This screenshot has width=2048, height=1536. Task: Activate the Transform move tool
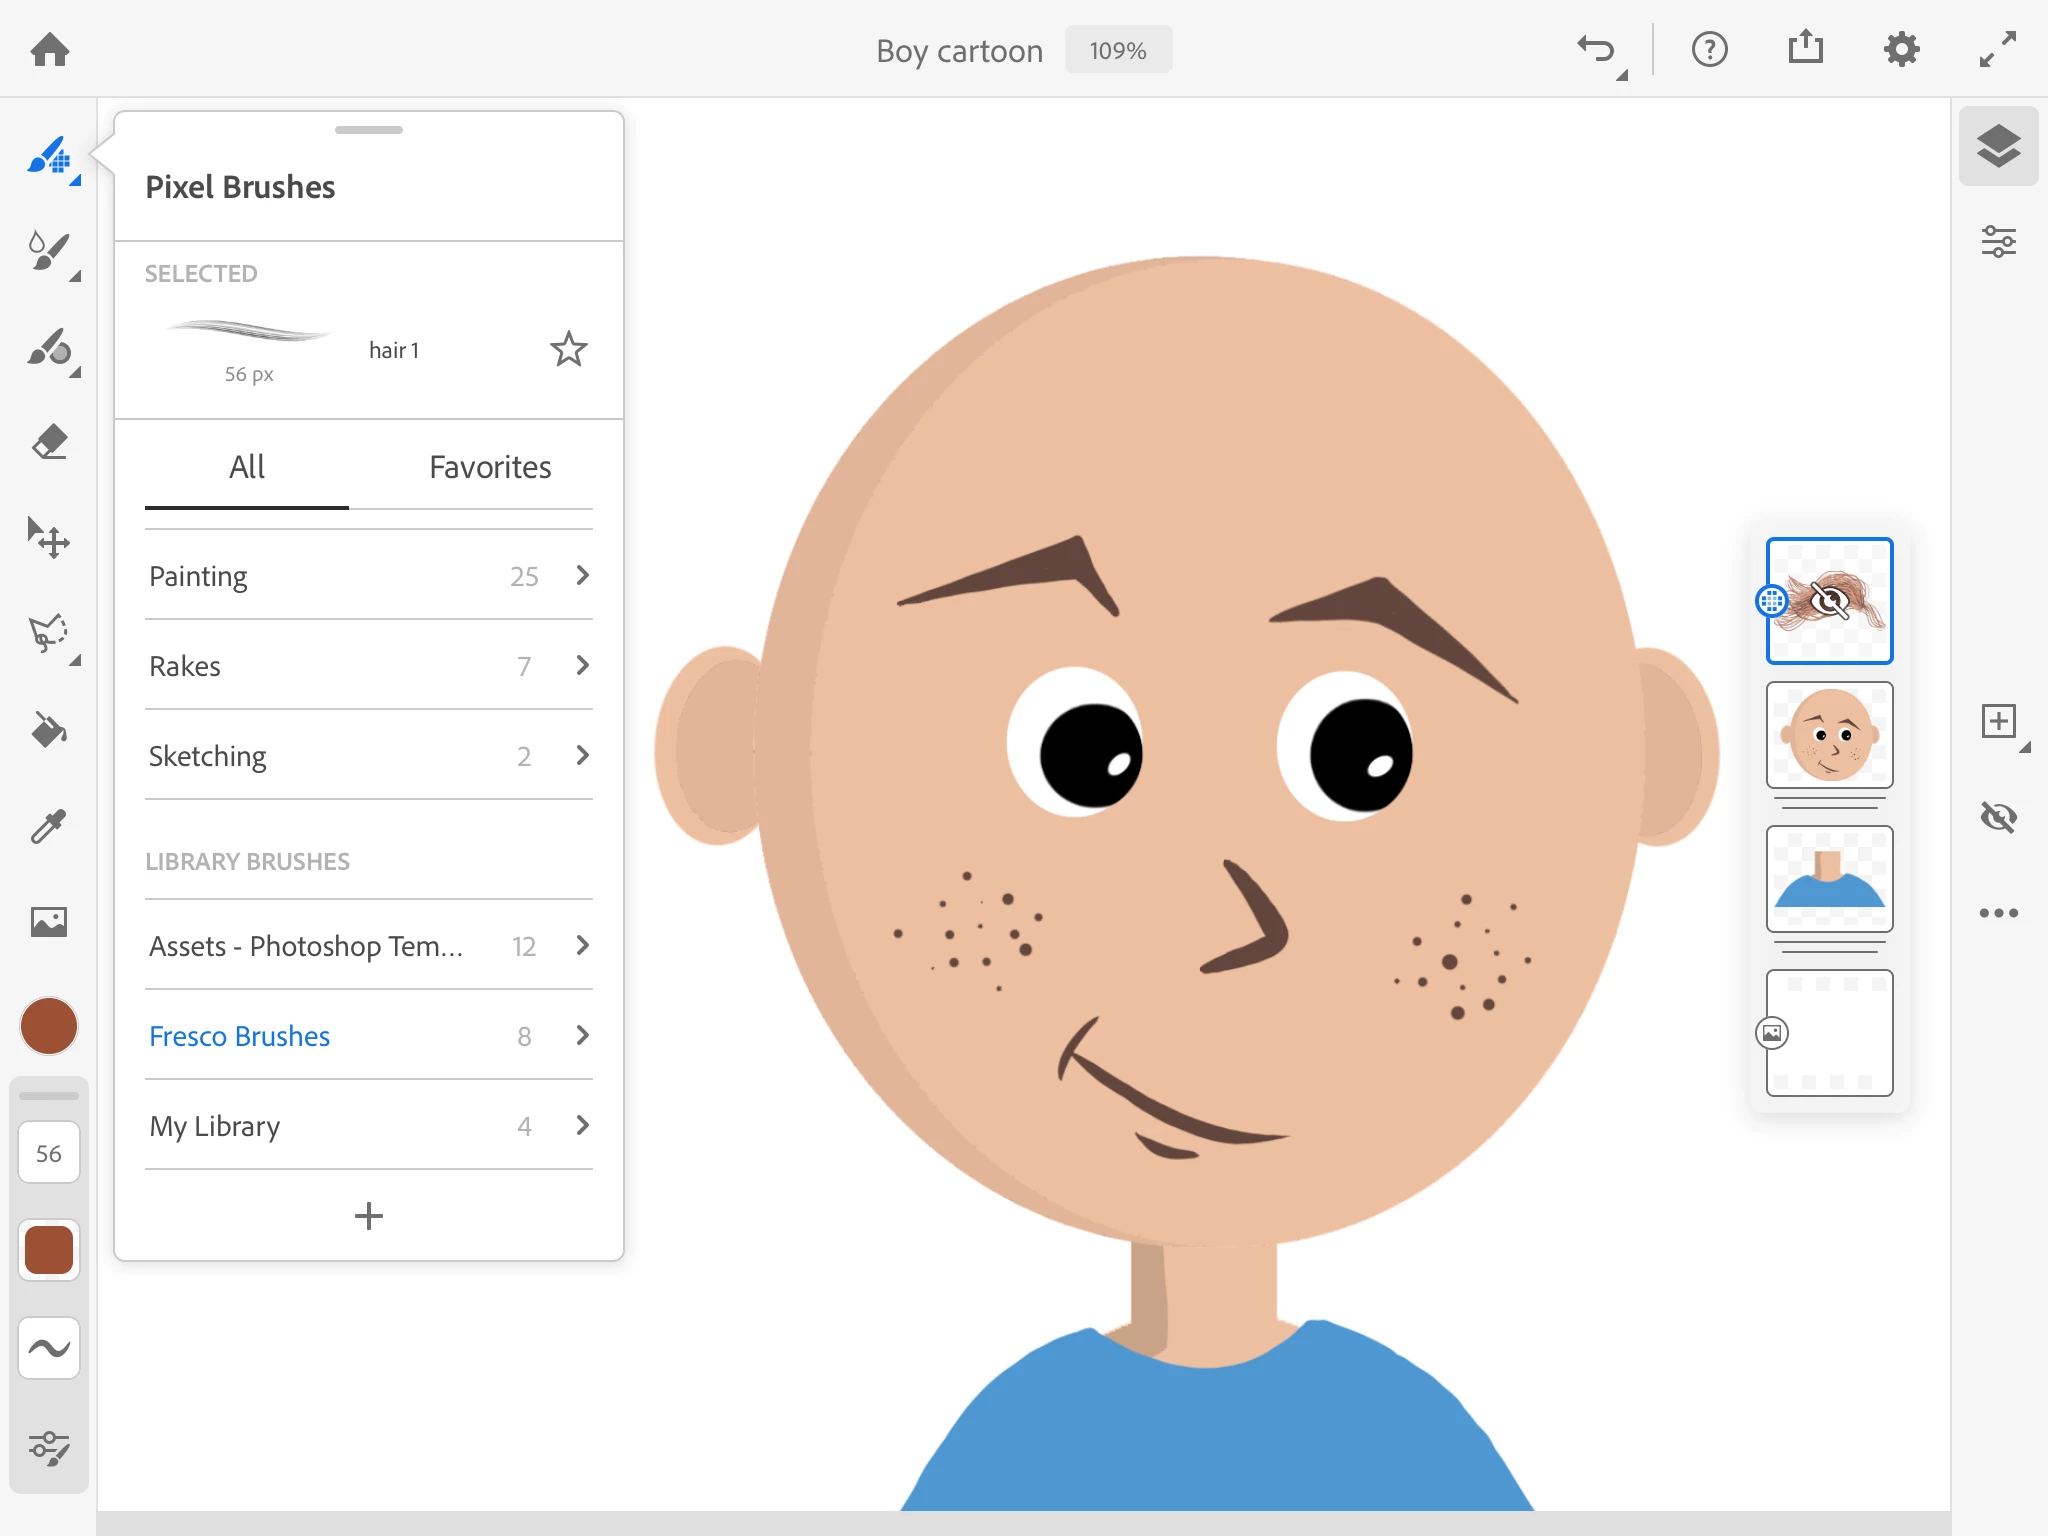49,538
